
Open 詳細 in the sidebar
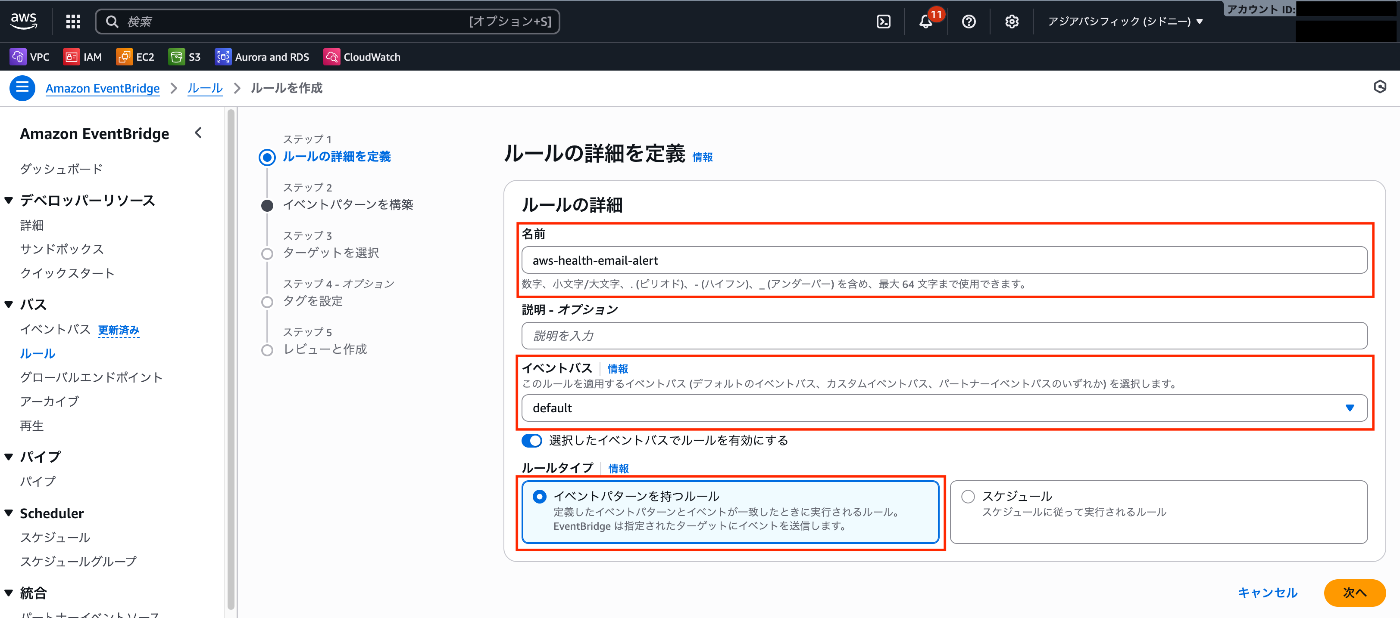coord(32,225)
